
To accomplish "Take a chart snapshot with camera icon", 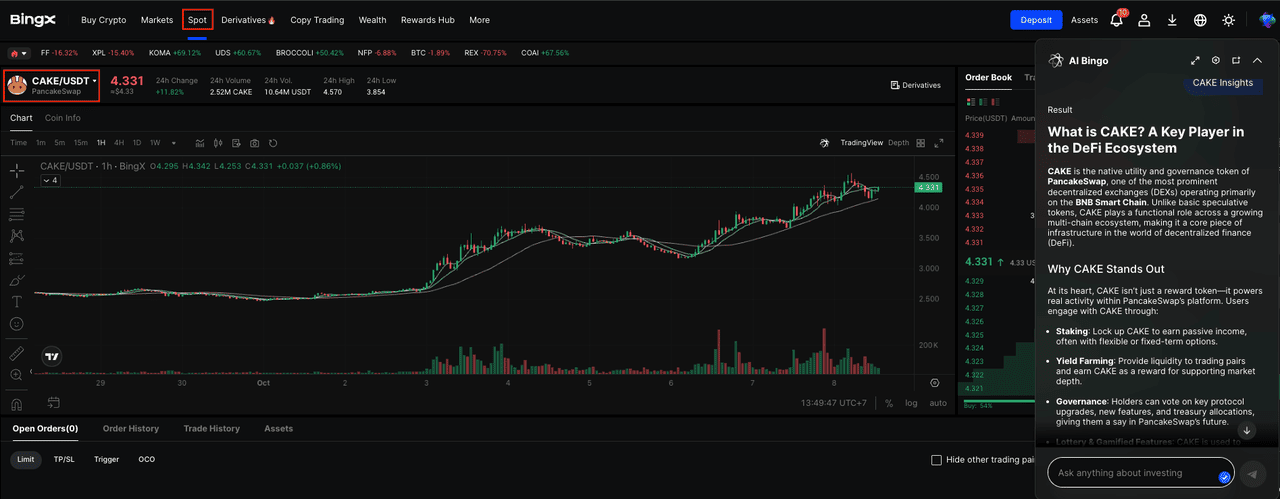I will pos(255,143).
